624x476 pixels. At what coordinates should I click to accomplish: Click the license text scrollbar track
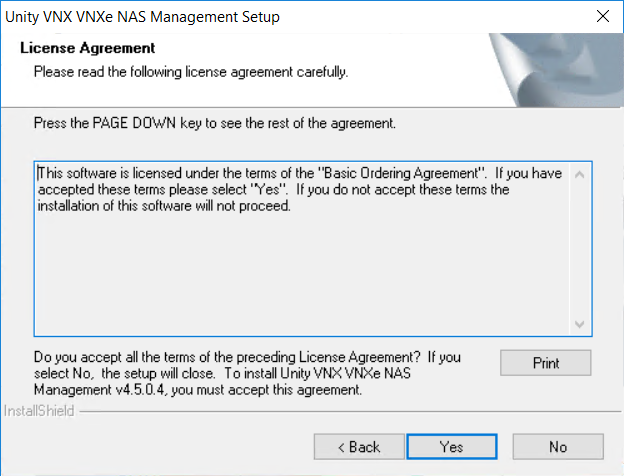(x=580, y=250)
